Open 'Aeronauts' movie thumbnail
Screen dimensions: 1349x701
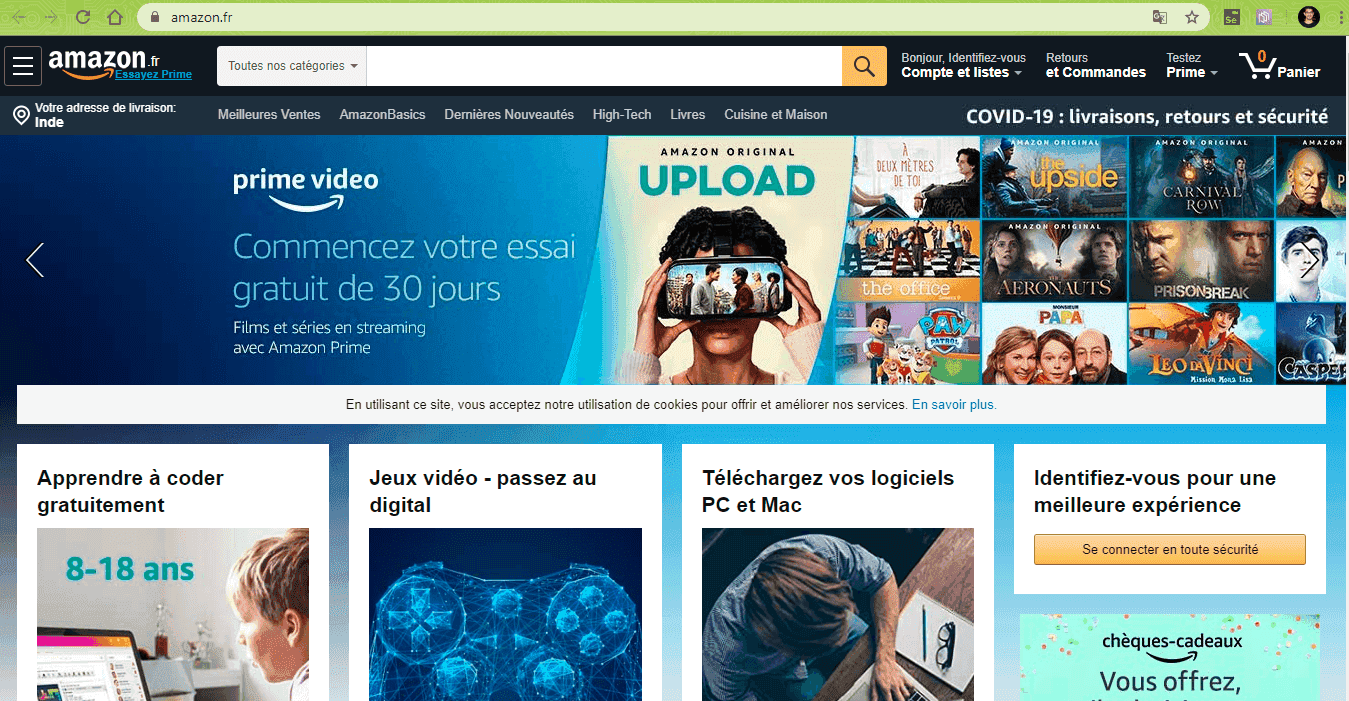(1055, 261)
